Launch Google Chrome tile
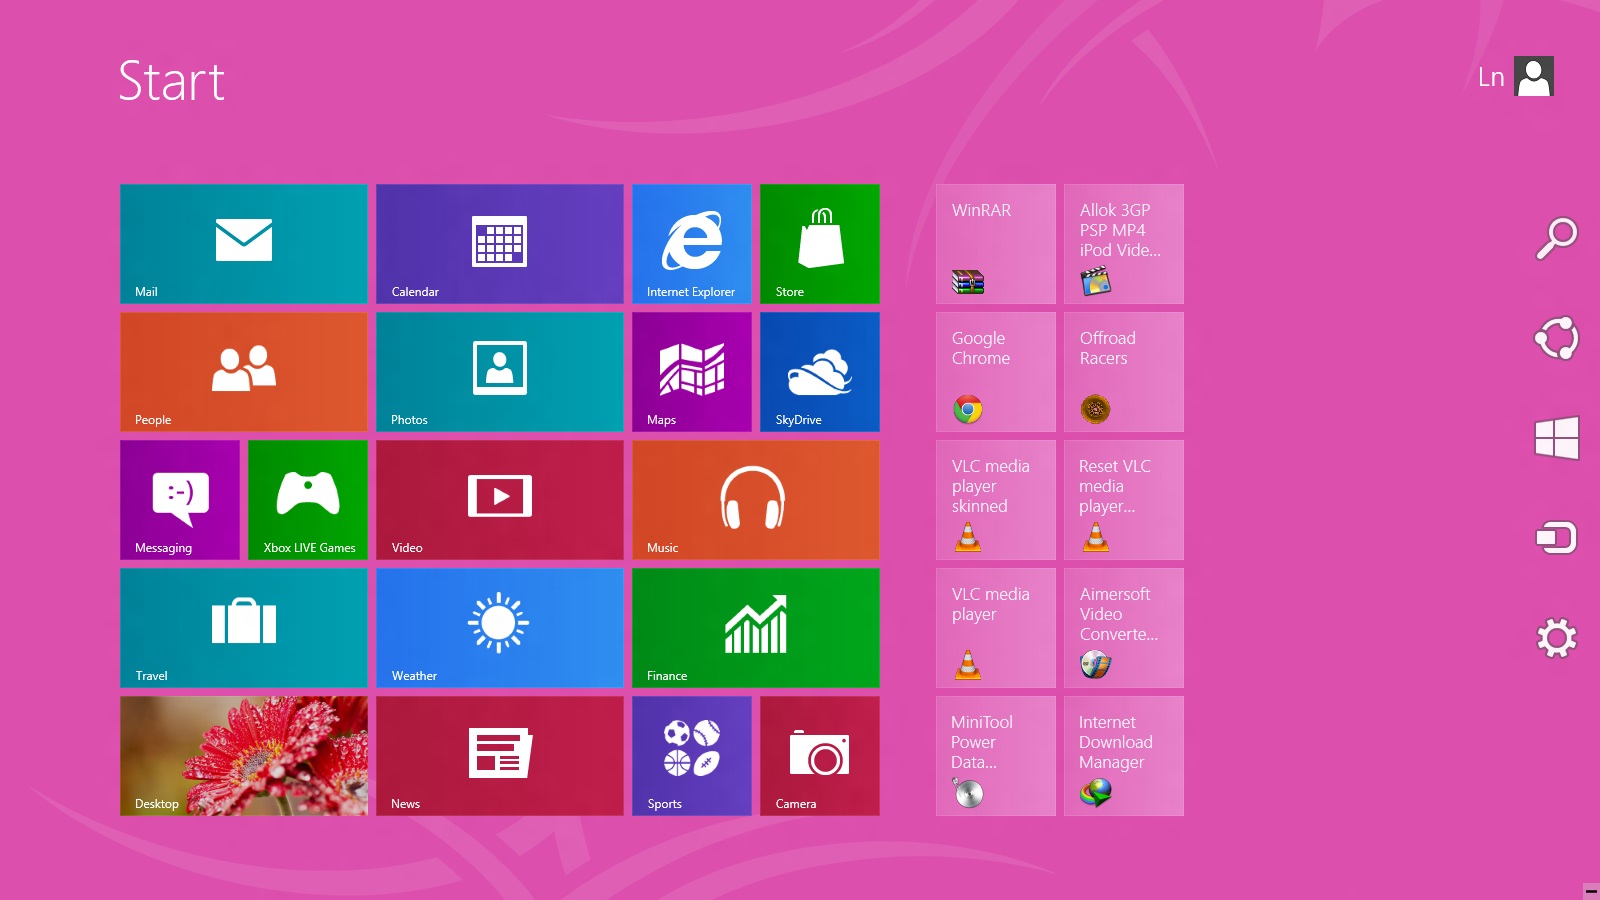Viewport: 1600px width, 900px height. [x=996, y=372]
